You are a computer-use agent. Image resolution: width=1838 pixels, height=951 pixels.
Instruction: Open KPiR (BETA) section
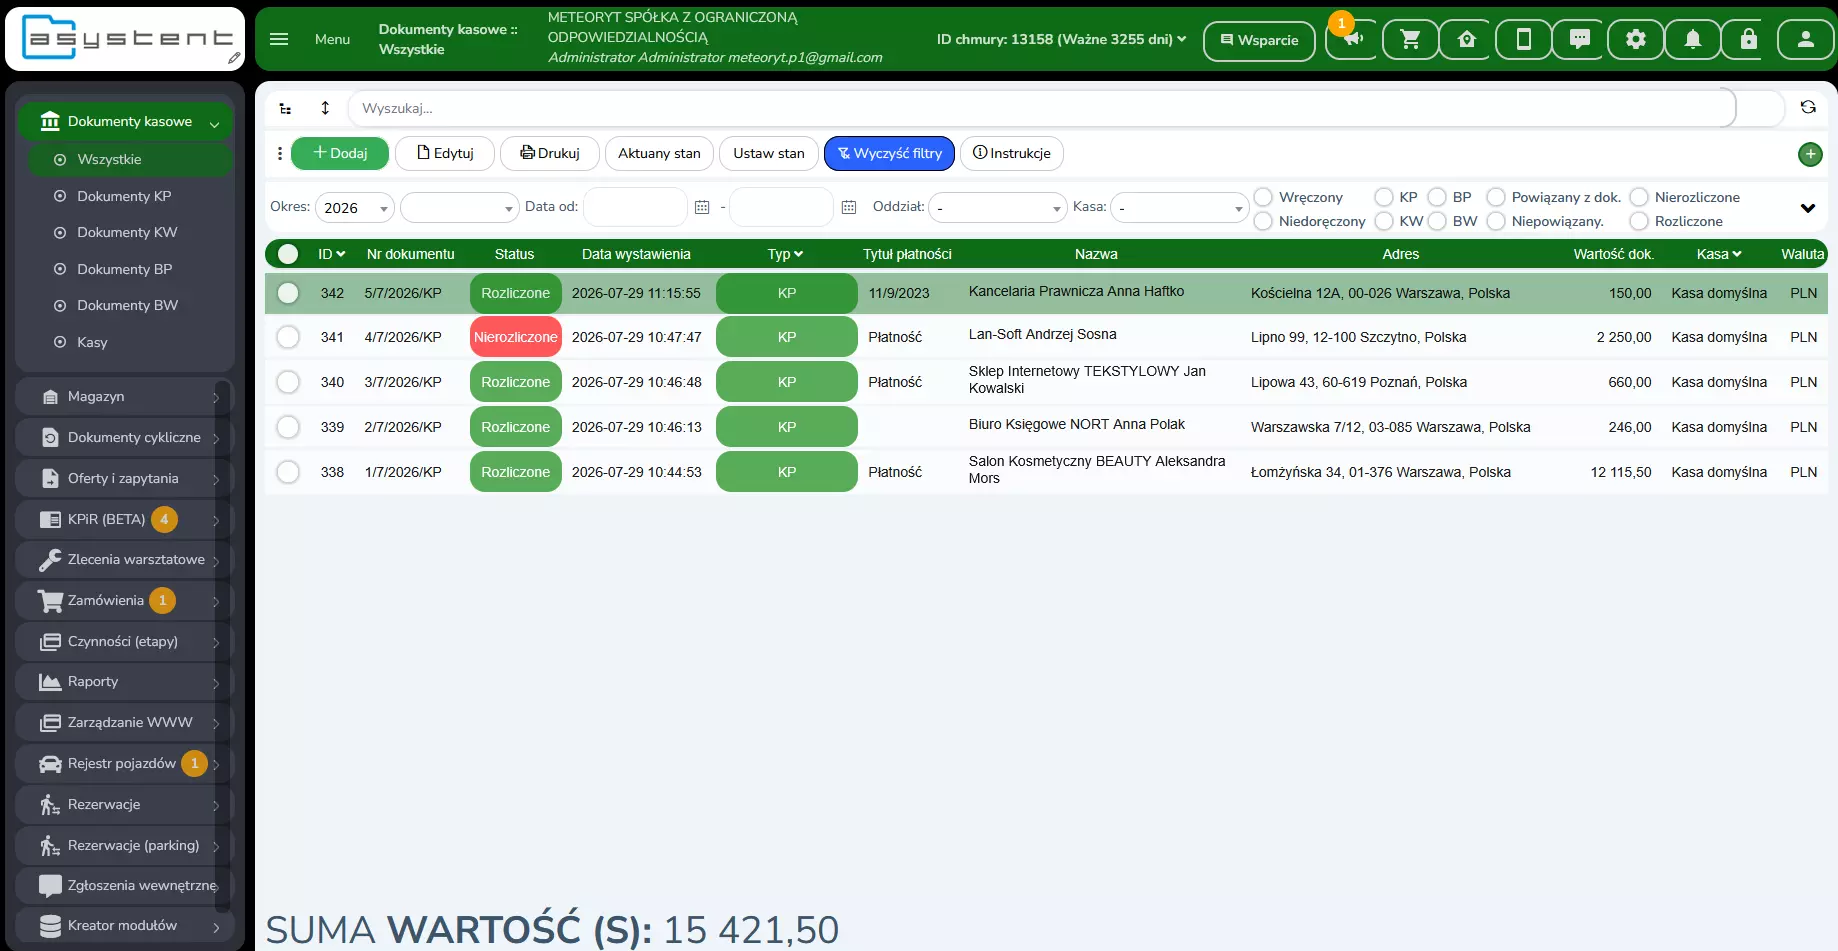point(124,520)
